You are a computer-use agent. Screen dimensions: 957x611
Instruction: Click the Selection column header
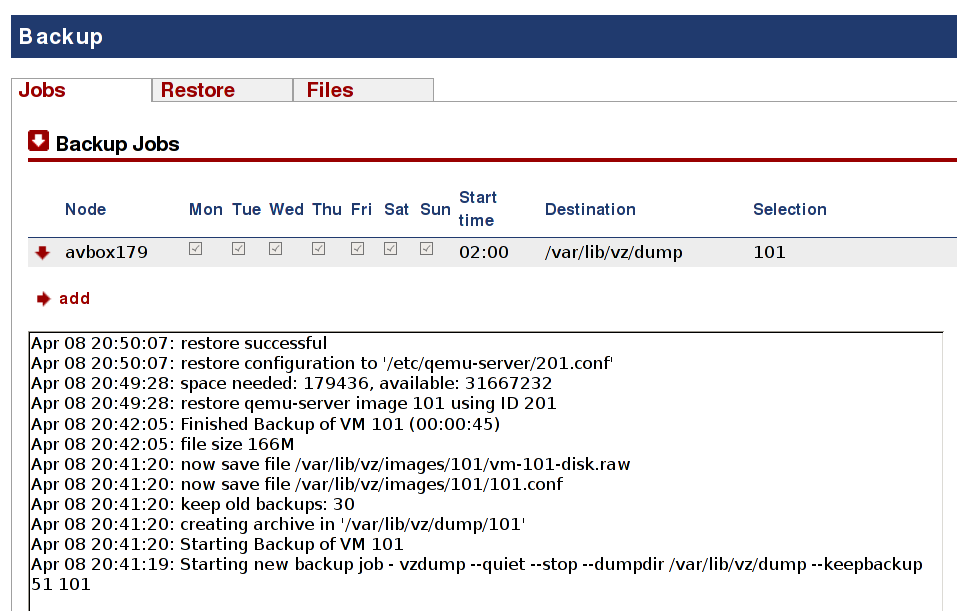(x=790, y=209)
